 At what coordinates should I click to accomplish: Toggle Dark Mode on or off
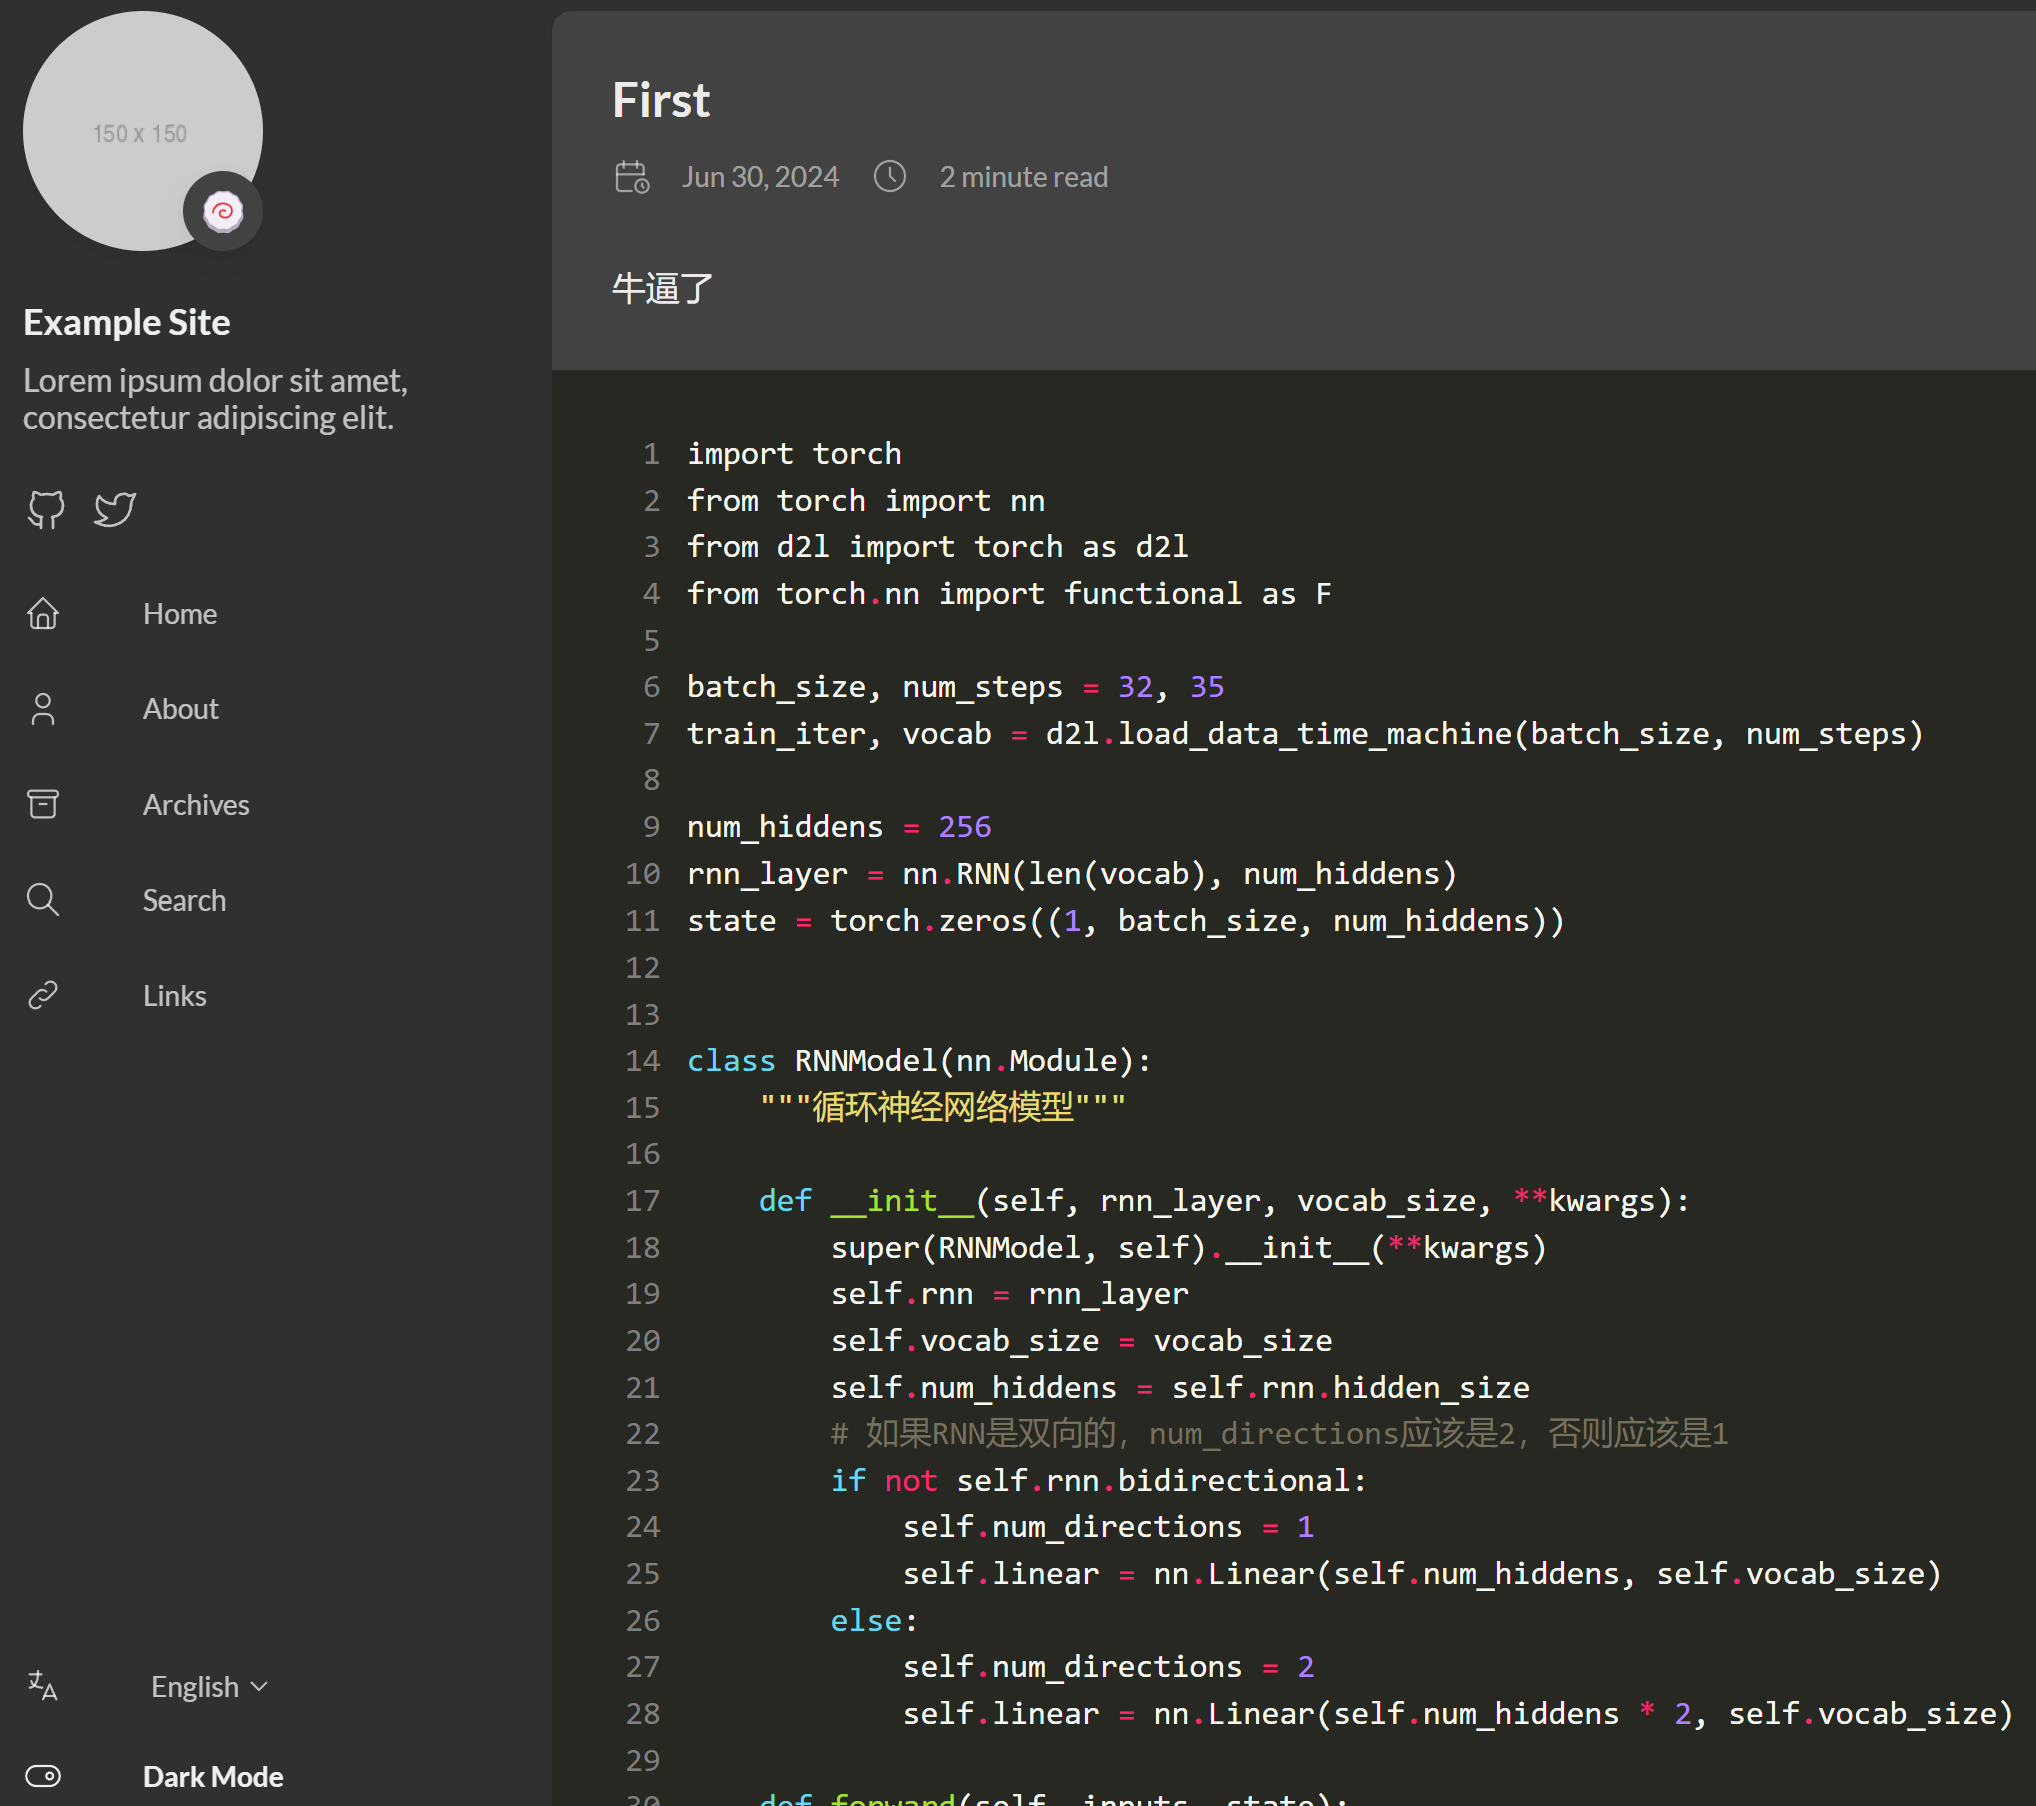(x=44, y=1775)
